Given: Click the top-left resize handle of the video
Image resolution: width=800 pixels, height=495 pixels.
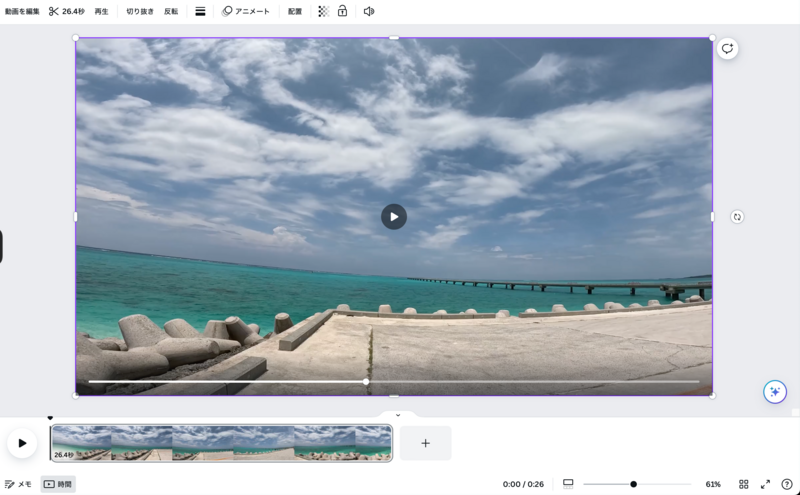Looking at the screenshot, I should [x=76, y=38].
